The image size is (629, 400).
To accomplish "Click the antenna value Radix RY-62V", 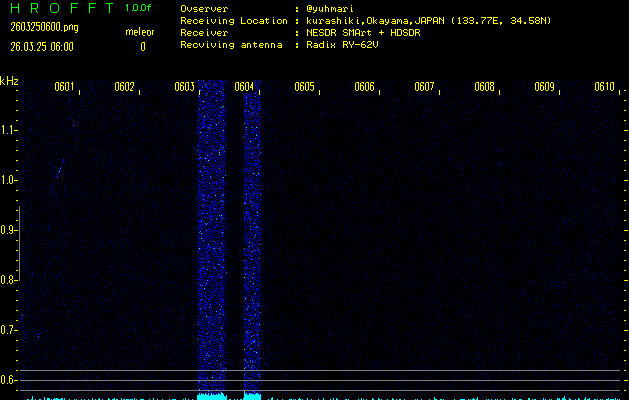I will [x=342, y=45].
